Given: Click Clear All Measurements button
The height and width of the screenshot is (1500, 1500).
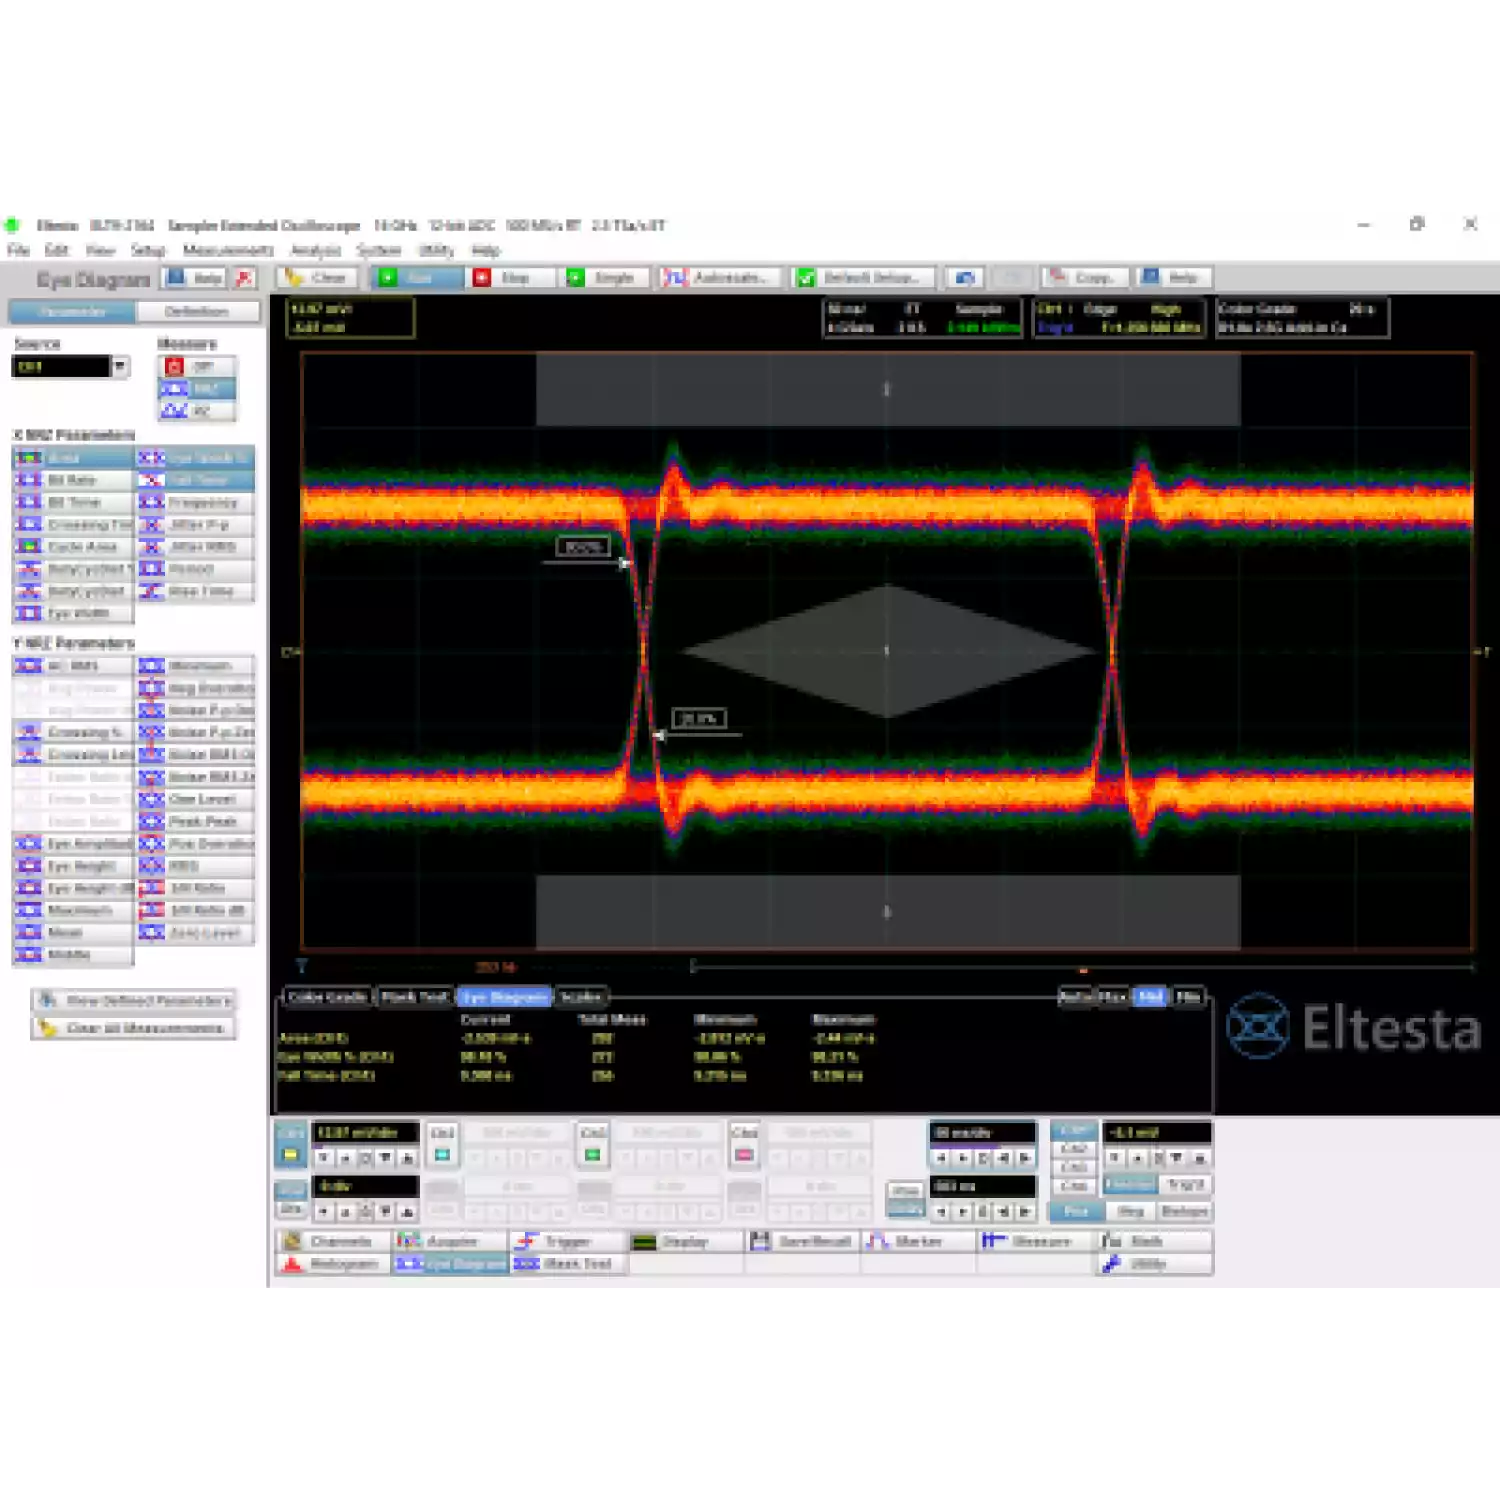Looking at the screenshot, I should [134, 1028].
